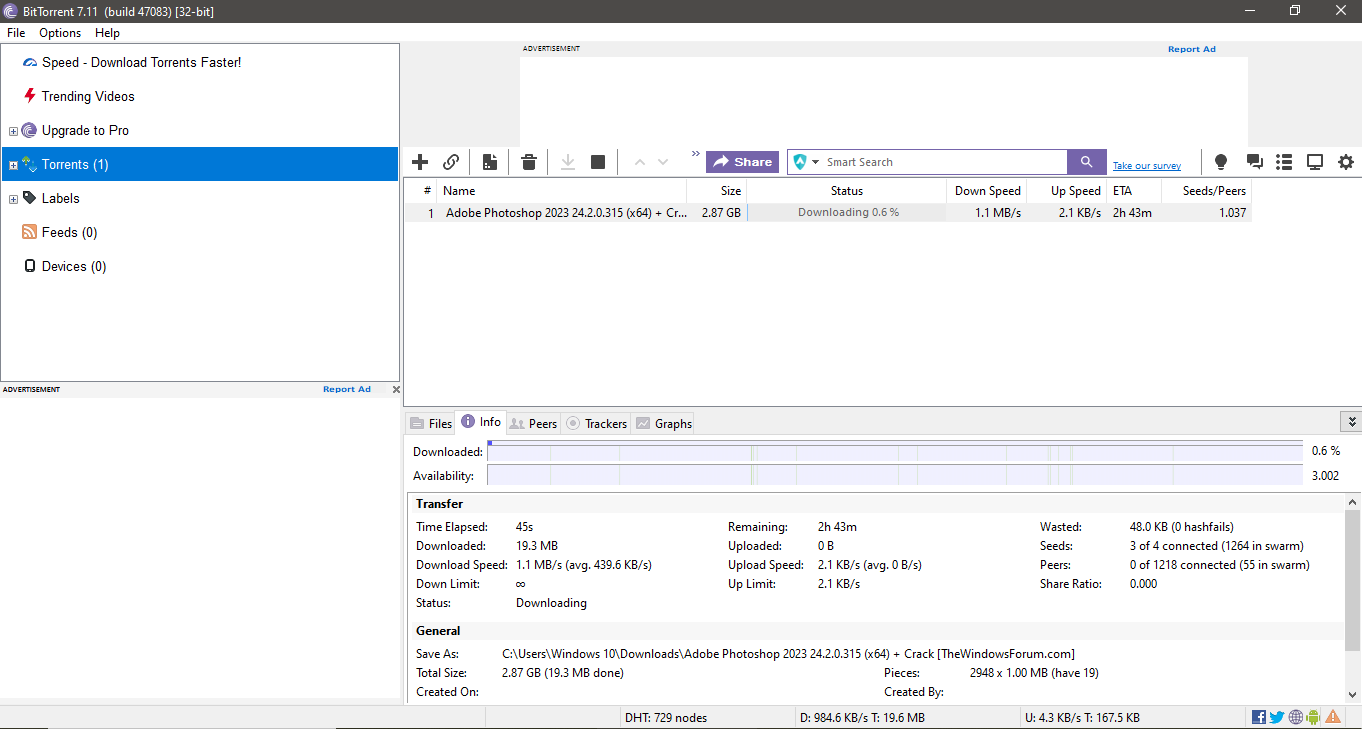Screen dimensions: 1362x729
Task: Click the Start download arrow icon
Action: 568,162
